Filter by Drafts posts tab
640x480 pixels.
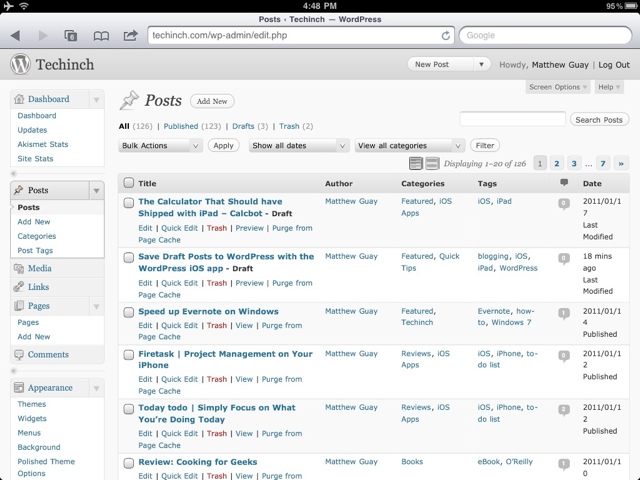point(243,126)
